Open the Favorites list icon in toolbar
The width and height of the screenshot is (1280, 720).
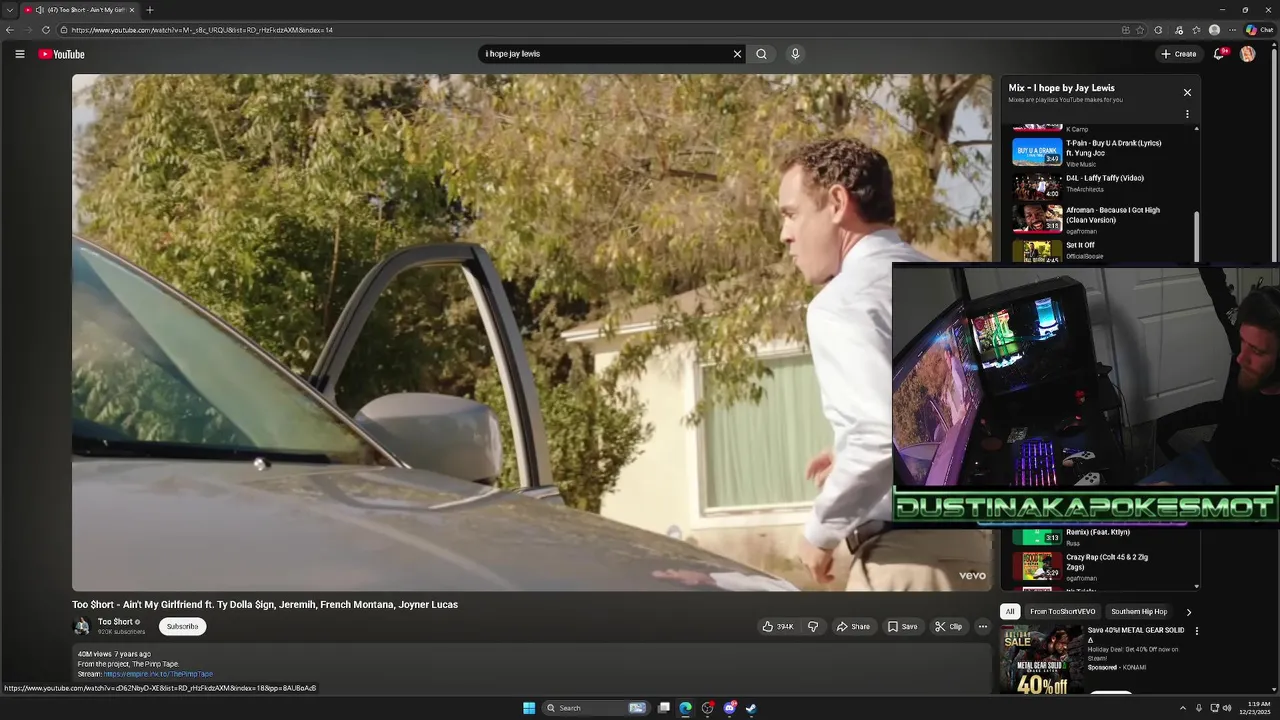coord(1196,30)
